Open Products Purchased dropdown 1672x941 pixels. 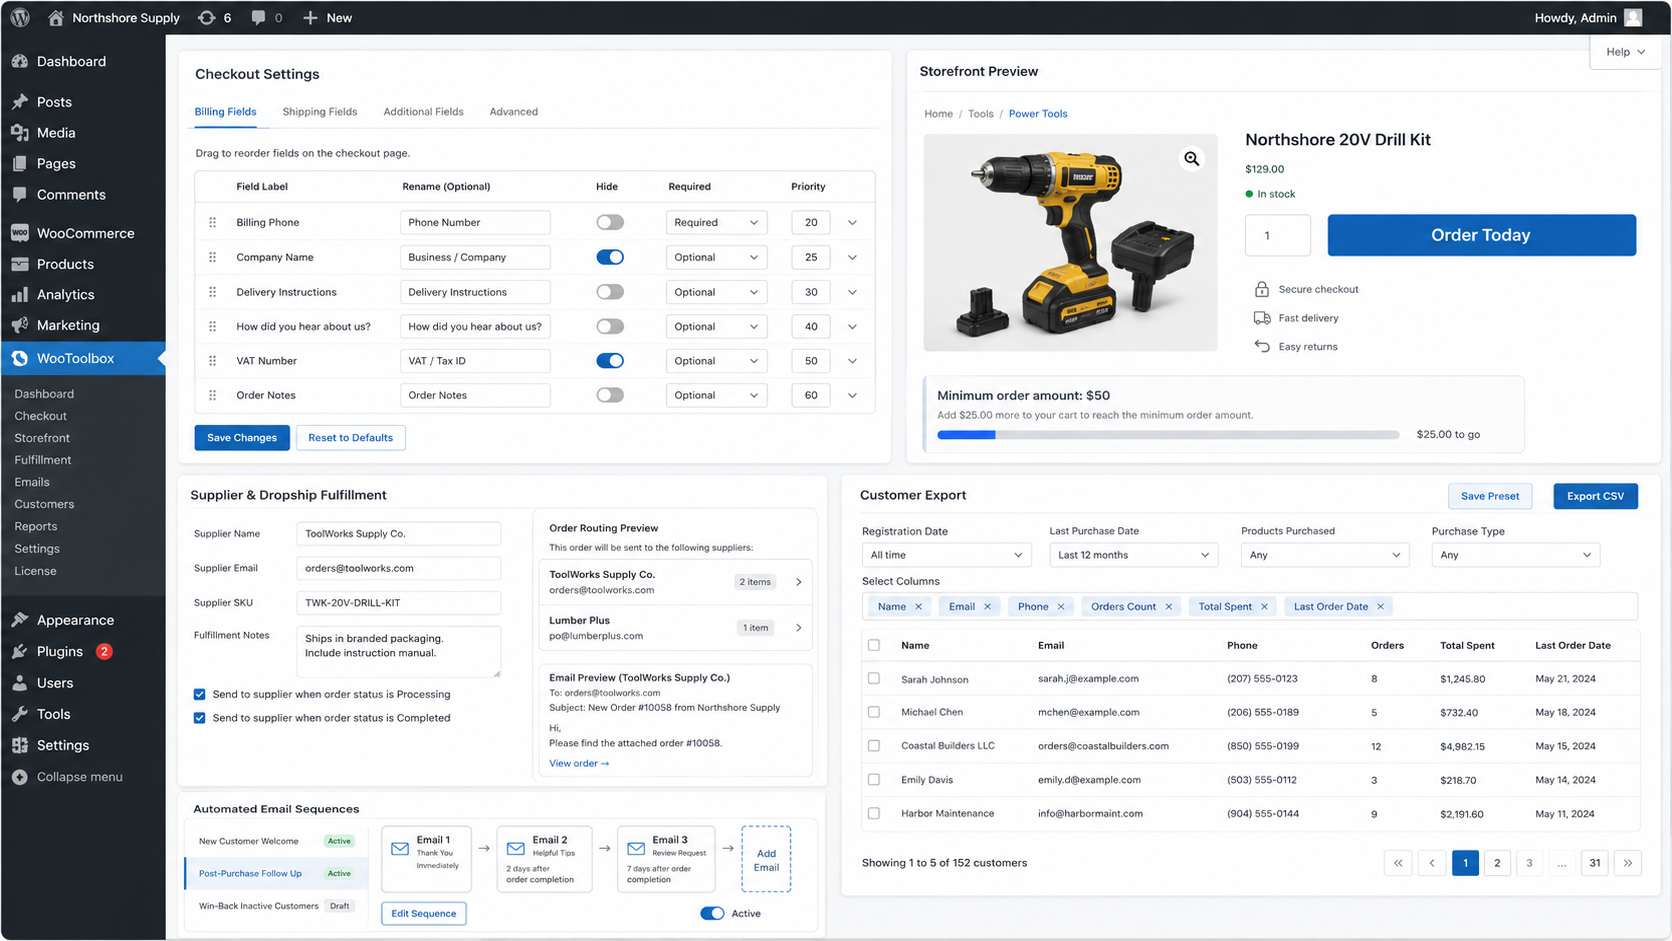pyautogui.click(x=1325, y=555)
